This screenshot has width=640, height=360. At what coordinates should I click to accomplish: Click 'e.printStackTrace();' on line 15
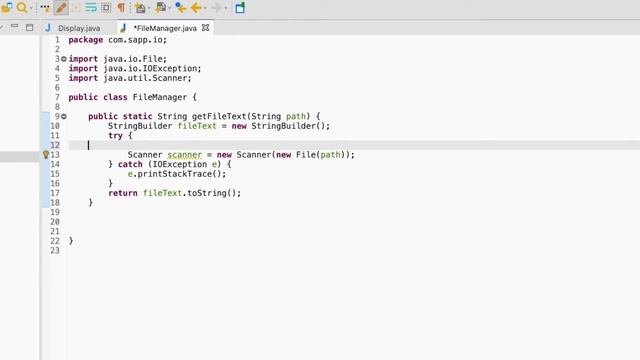click(x=177, y=174)
